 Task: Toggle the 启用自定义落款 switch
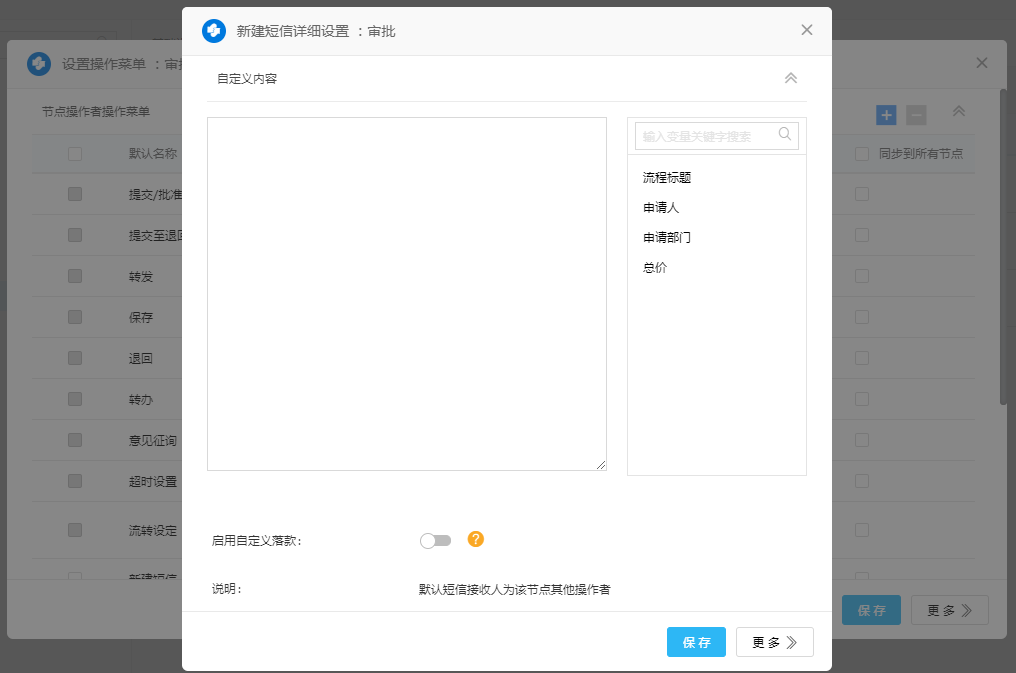click(x=436, y=540)
